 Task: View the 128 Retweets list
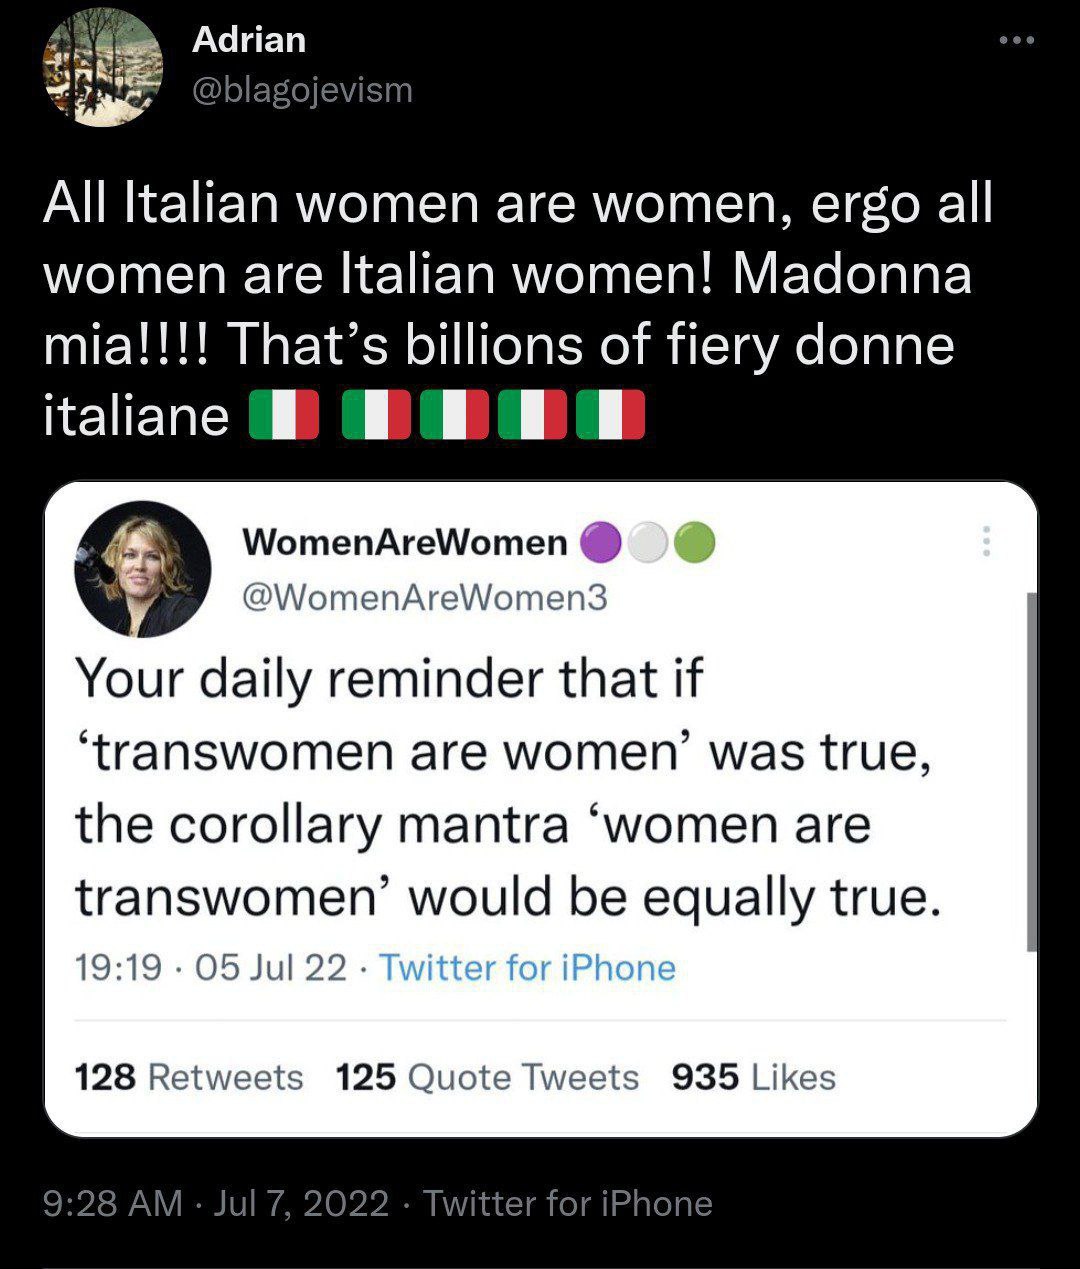pyautogui.click(x=189, y=1077)
